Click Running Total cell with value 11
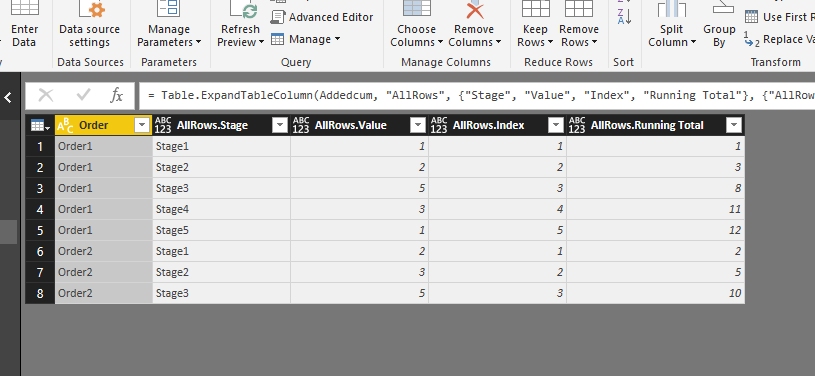The width and height of the screenshot is (815, 376). pos(655,210)
